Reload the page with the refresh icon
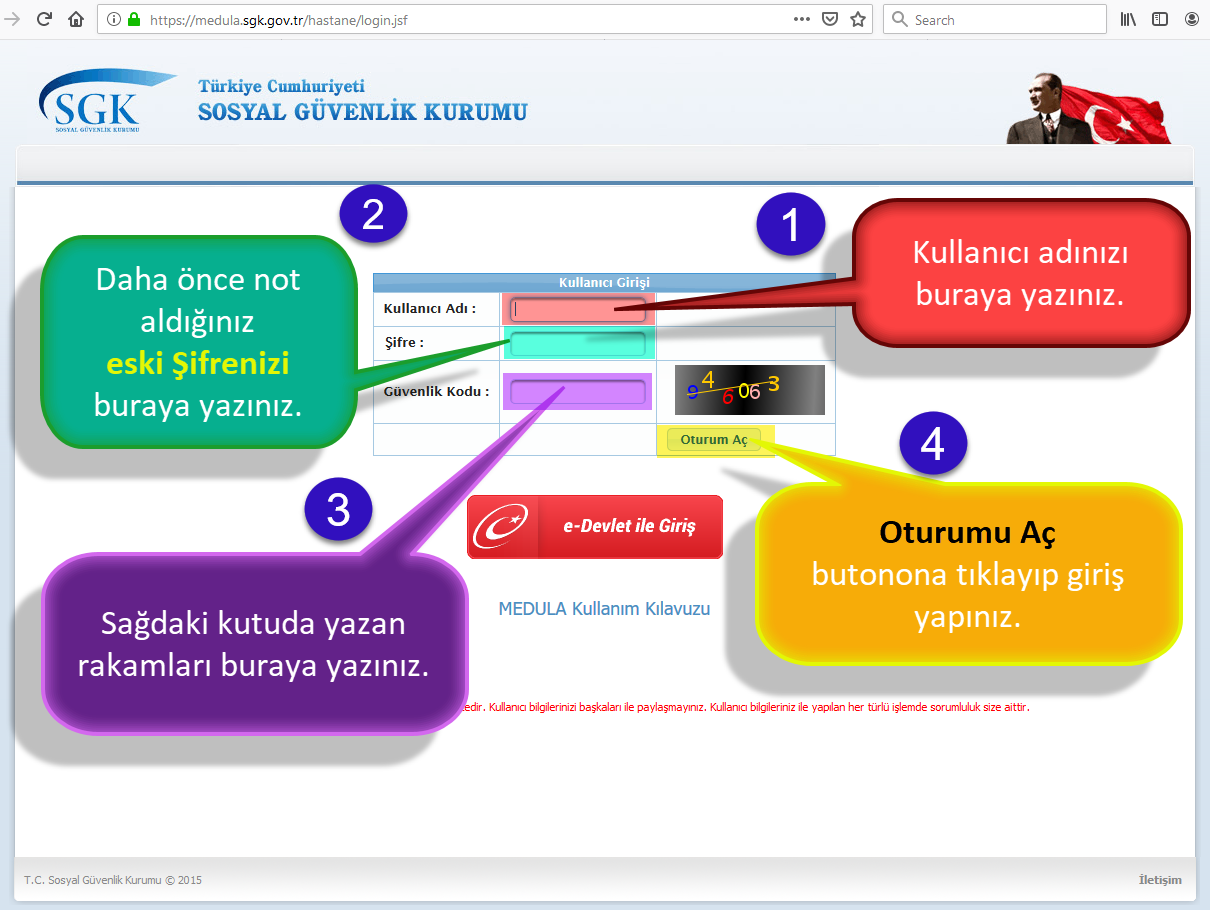This screenshot has width=1210, height=910. tap(44, 19)
